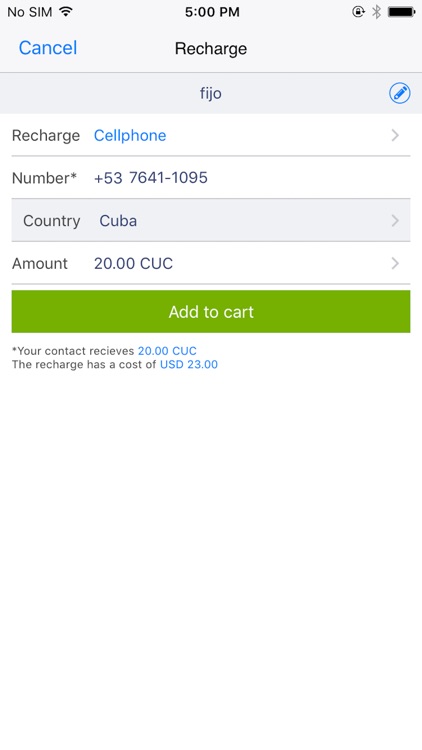Tap the contact name fijo
Screen dimensions: 422x750
pos(211,93)
